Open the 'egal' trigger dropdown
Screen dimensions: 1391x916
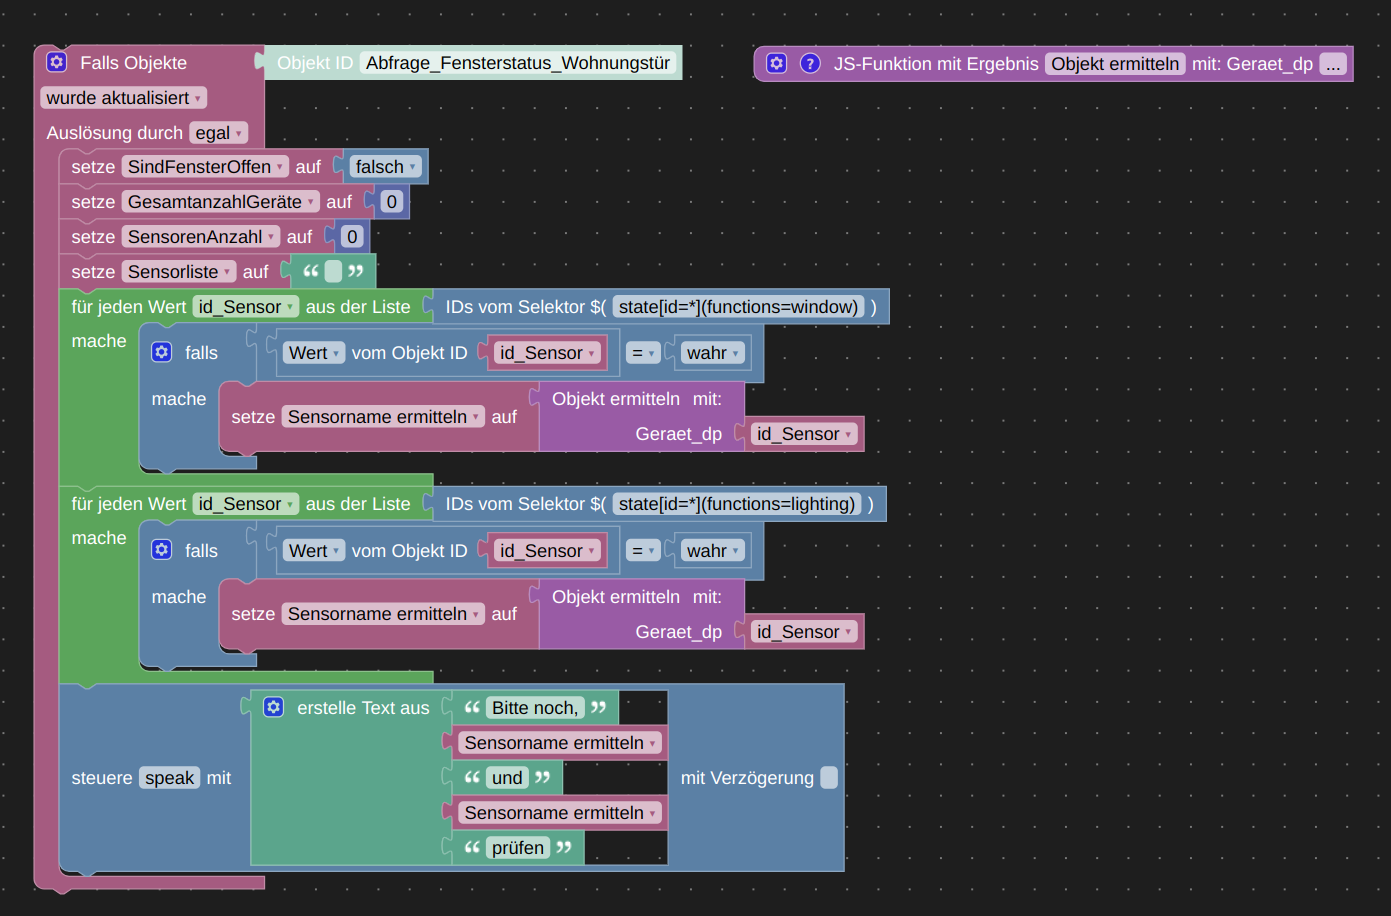coord(218,133)
